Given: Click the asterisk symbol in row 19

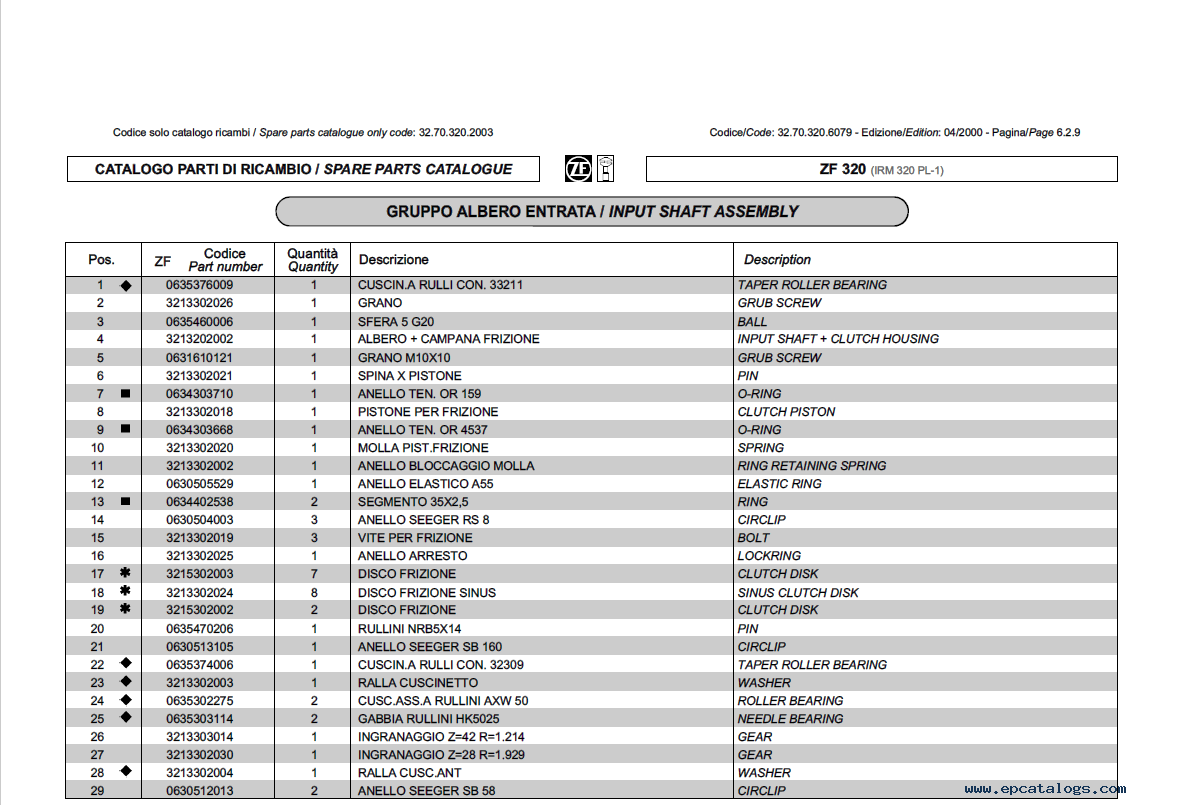Looking at the screenshot, I should pyautogui.click(x=125, y=609).
